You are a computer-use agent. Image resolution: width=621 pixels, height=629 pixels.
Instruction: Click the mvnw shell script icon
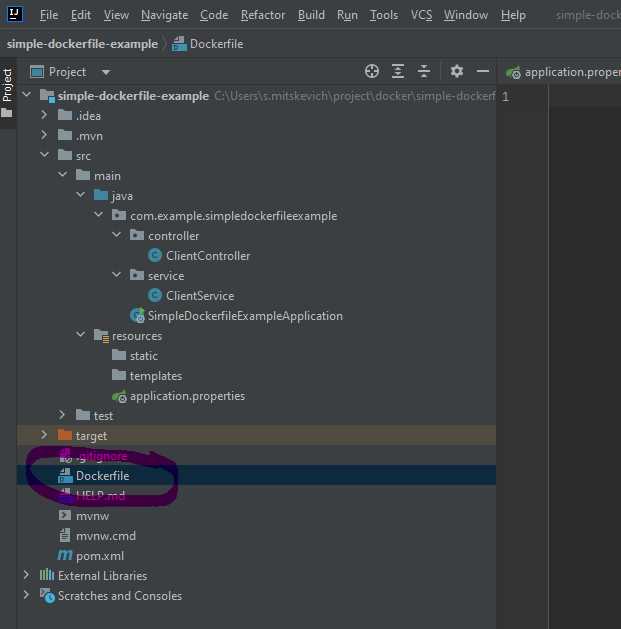[65, 515]
